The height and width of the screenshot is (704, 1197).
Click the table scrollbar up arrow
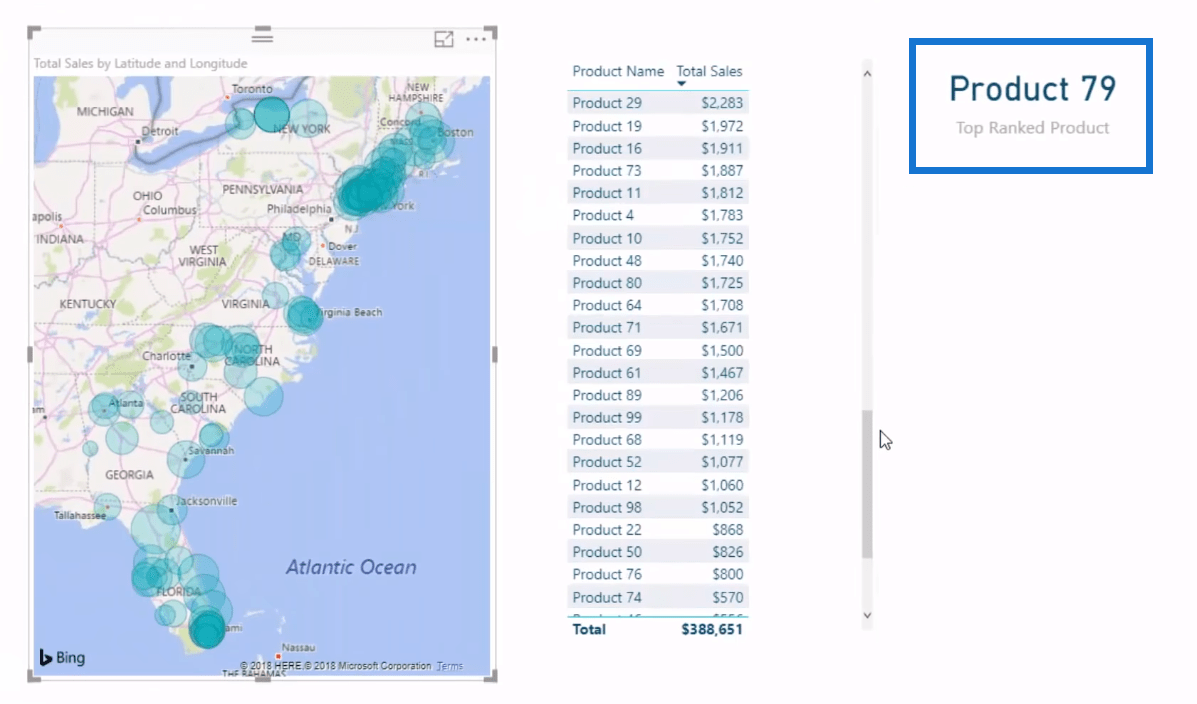point(867,74)
